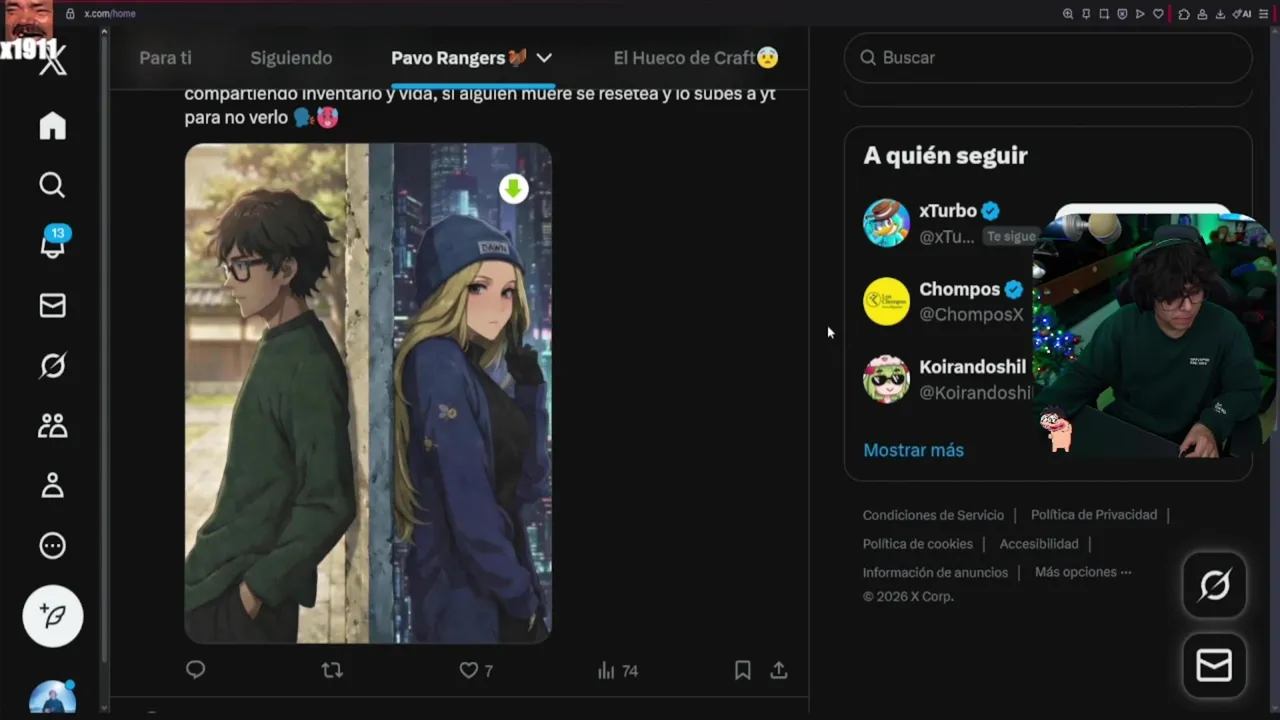Select the Pavo Rangers tab
1280x720 pixels.
point(459,58)
